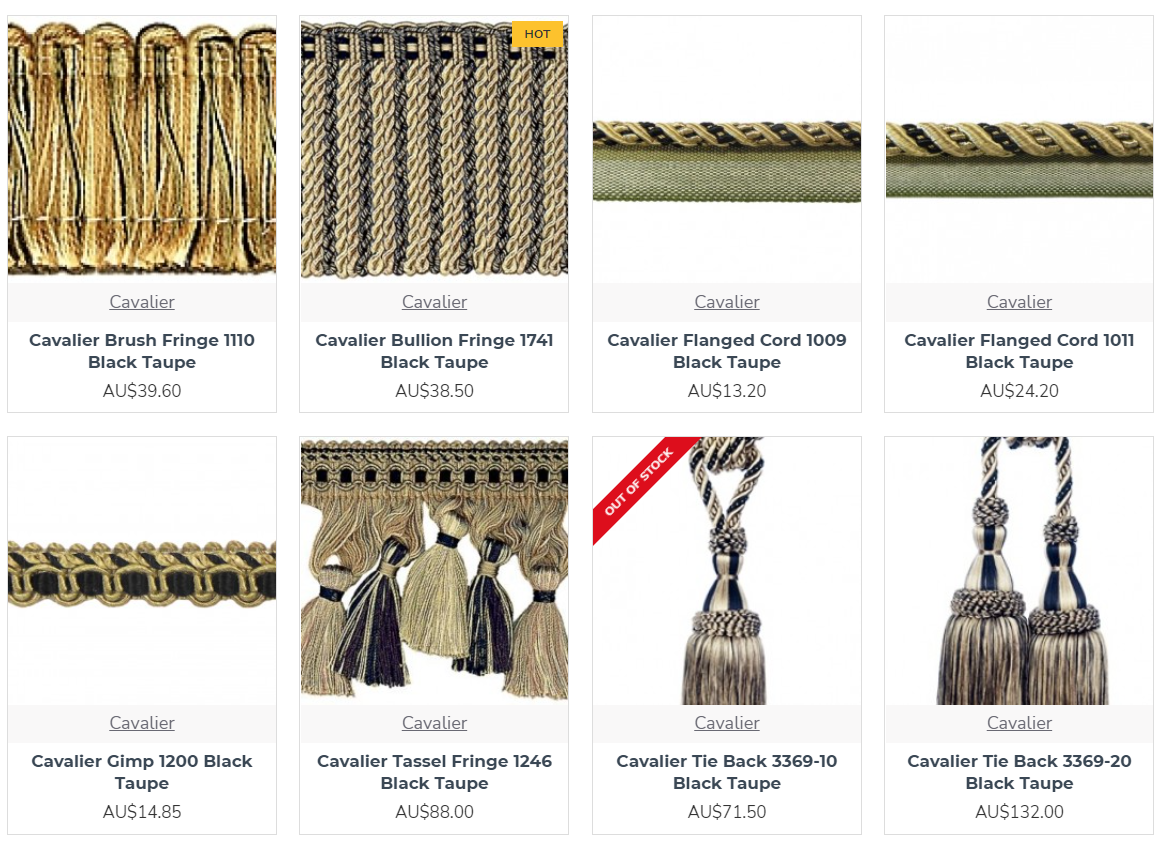Open the Flanged Cord 1011 product image
Image resolution: width=1167 pixels, height=849 pixels.
pos(1019,149)
